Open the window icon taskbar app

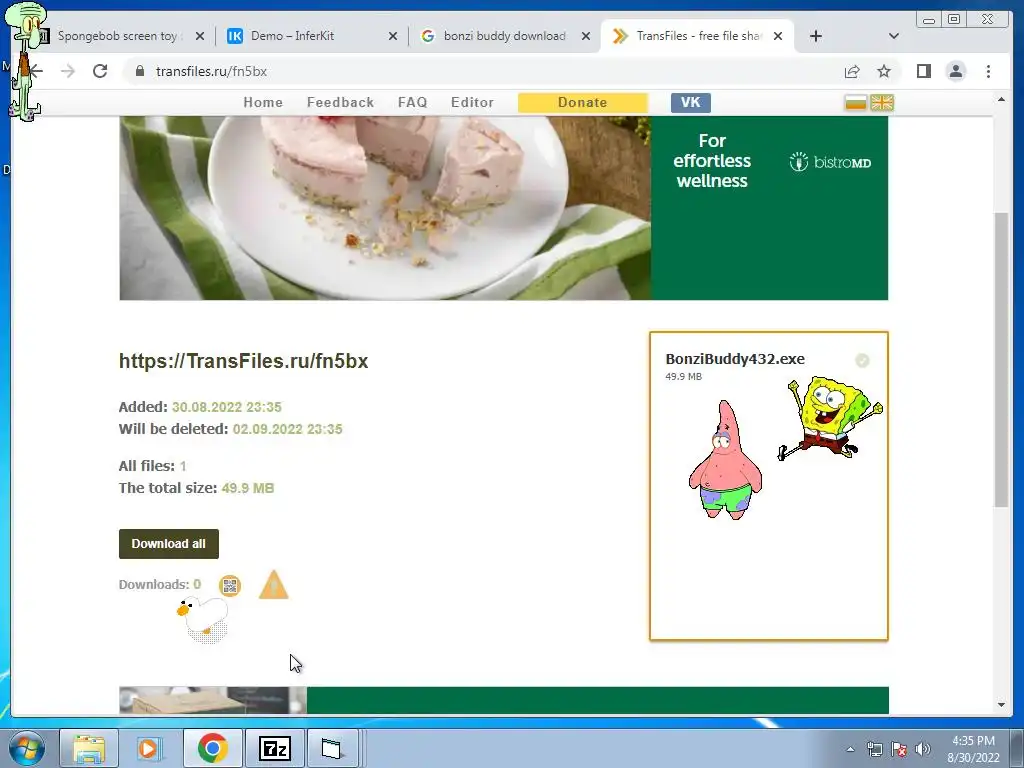pos(332,748)
